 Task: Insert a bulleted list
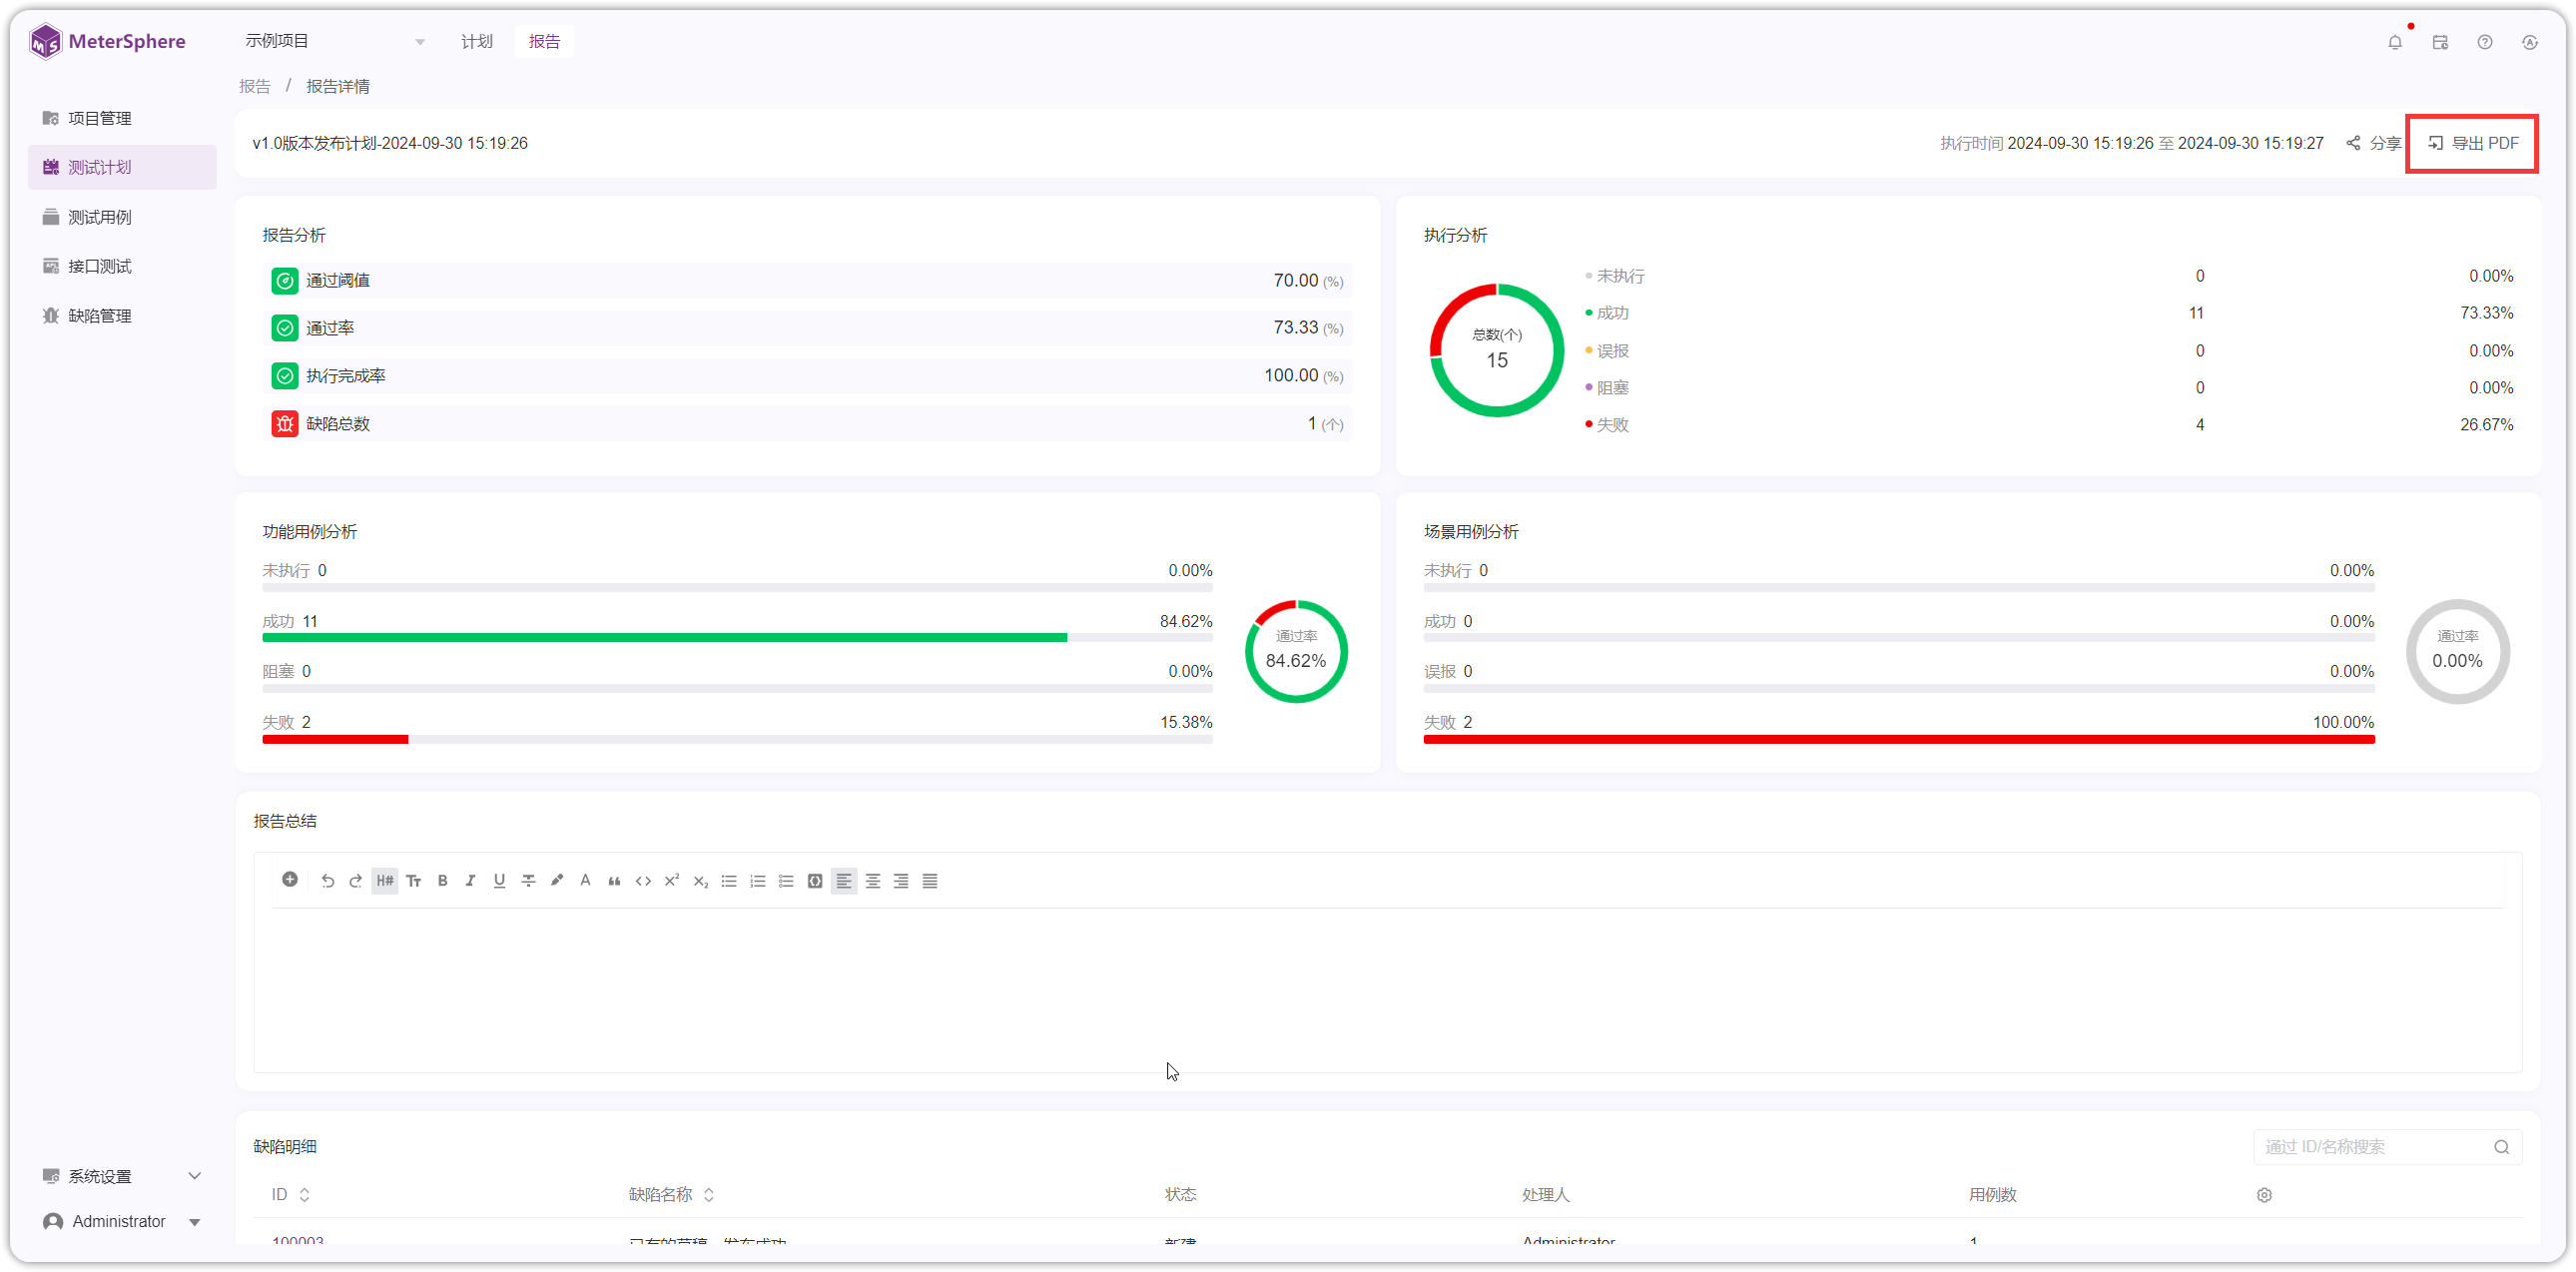point(729,881)
